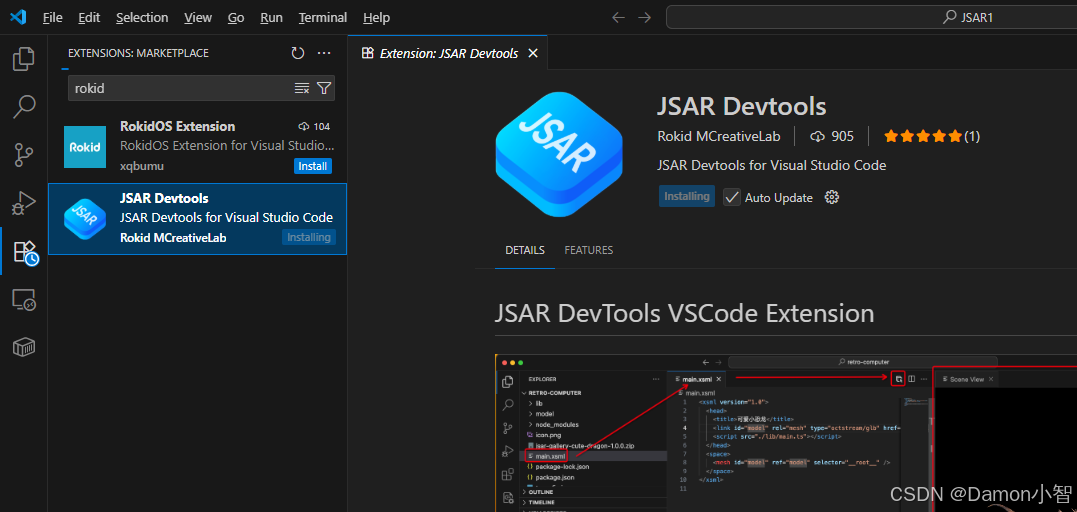This screenshot has height=512, width=1077.
Task: Open the five-star rating reviews
Action: (x=931, y=137)
